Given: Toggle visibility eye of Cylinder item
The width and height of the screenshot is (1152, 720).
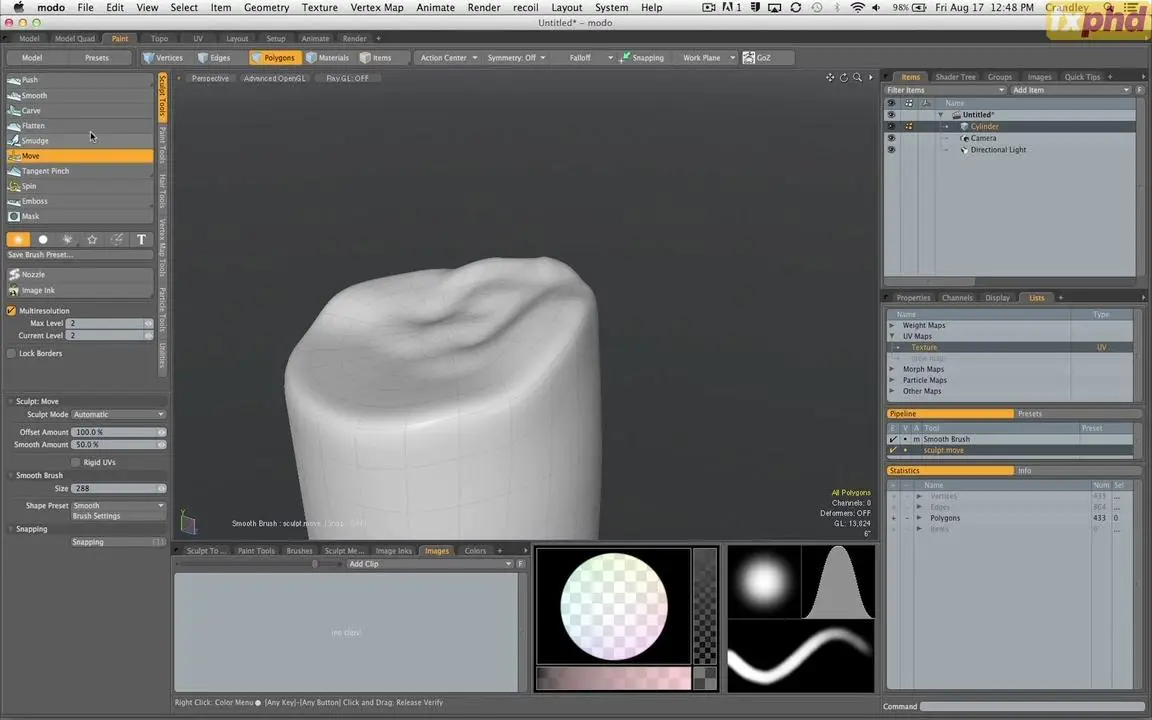Looking at the screenshot, I should [x=891, y=126].
